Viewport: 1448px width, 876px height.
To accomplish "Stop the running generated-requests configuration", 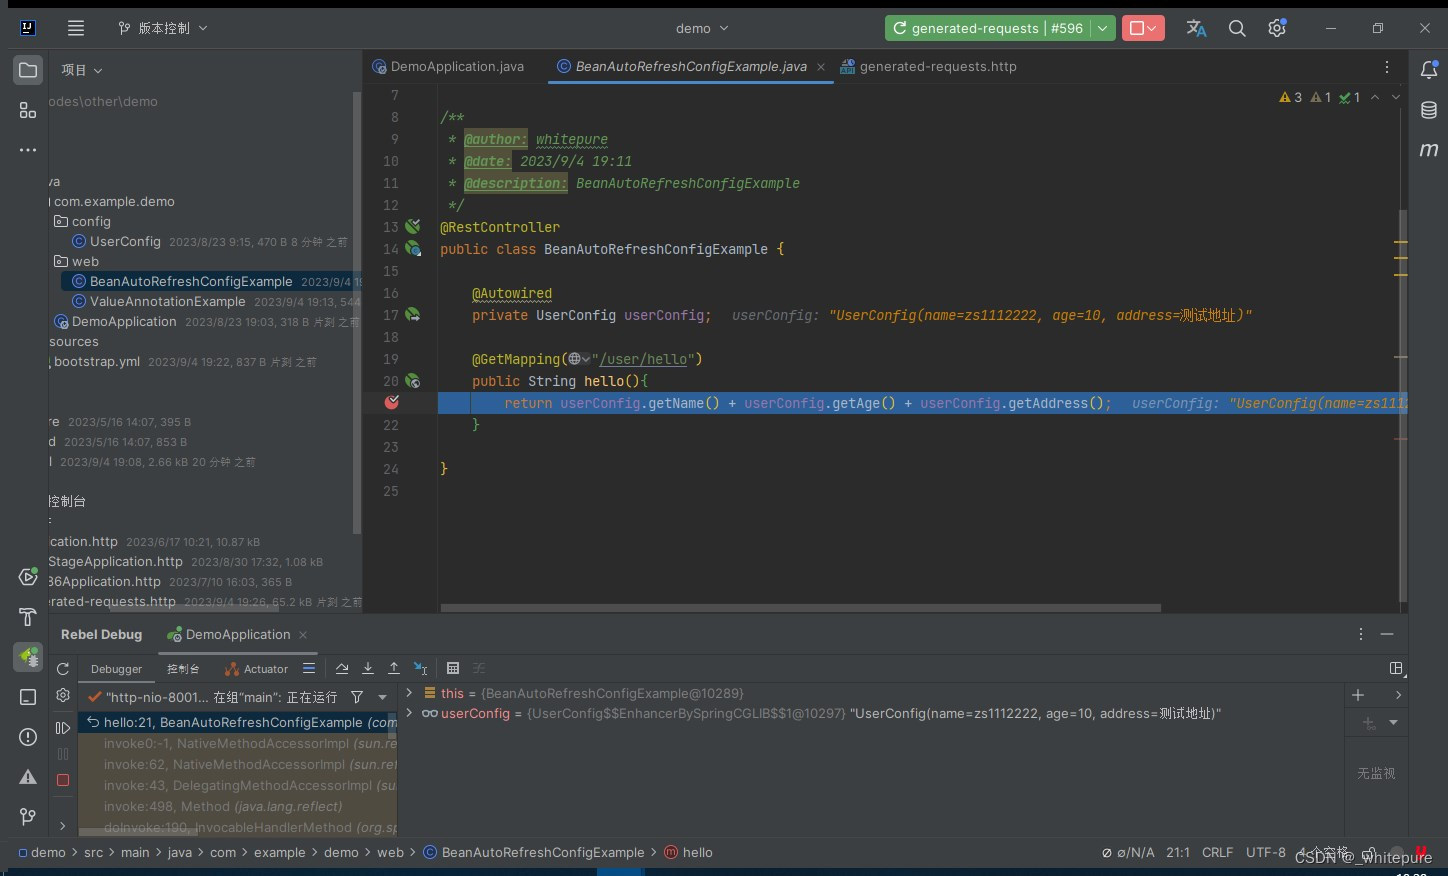I will click(1143, 28).
